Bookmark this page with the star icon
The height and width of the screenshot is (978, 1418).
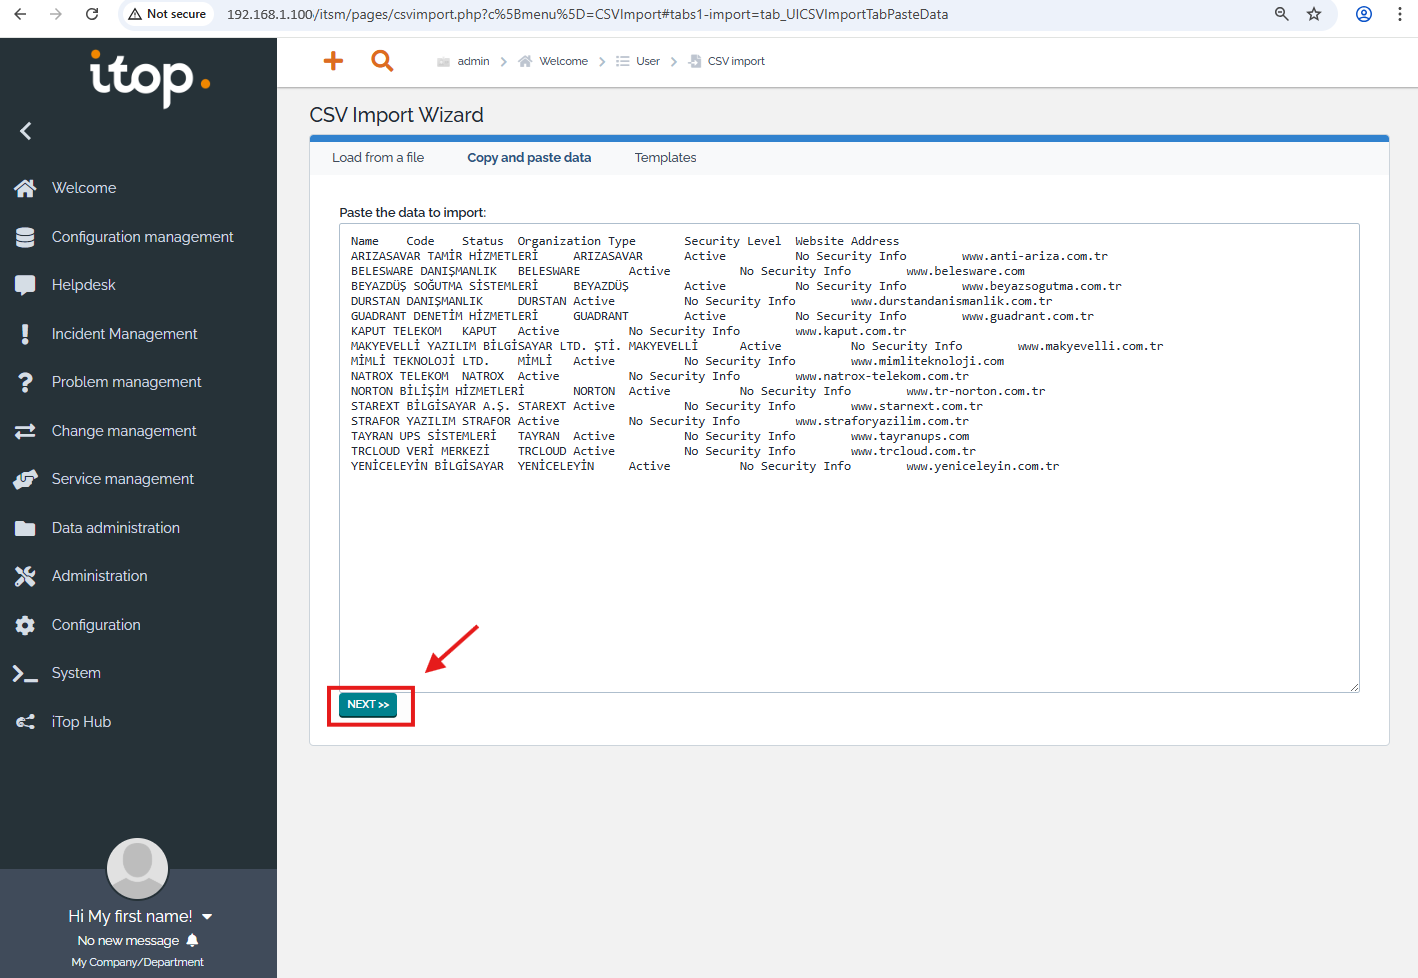point(1314,14)
